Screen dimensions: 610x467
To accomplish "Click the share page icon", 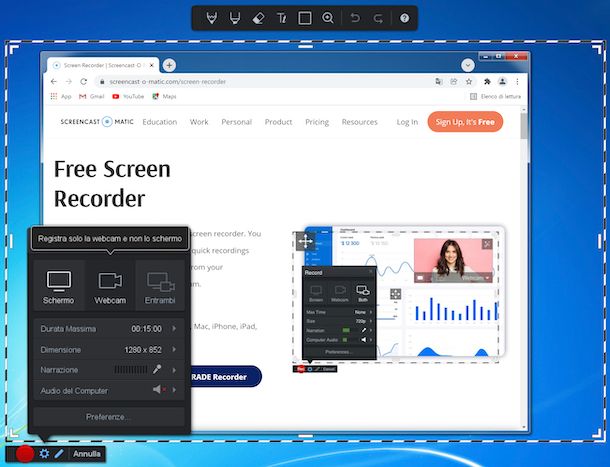I will [x=454, y=82].
